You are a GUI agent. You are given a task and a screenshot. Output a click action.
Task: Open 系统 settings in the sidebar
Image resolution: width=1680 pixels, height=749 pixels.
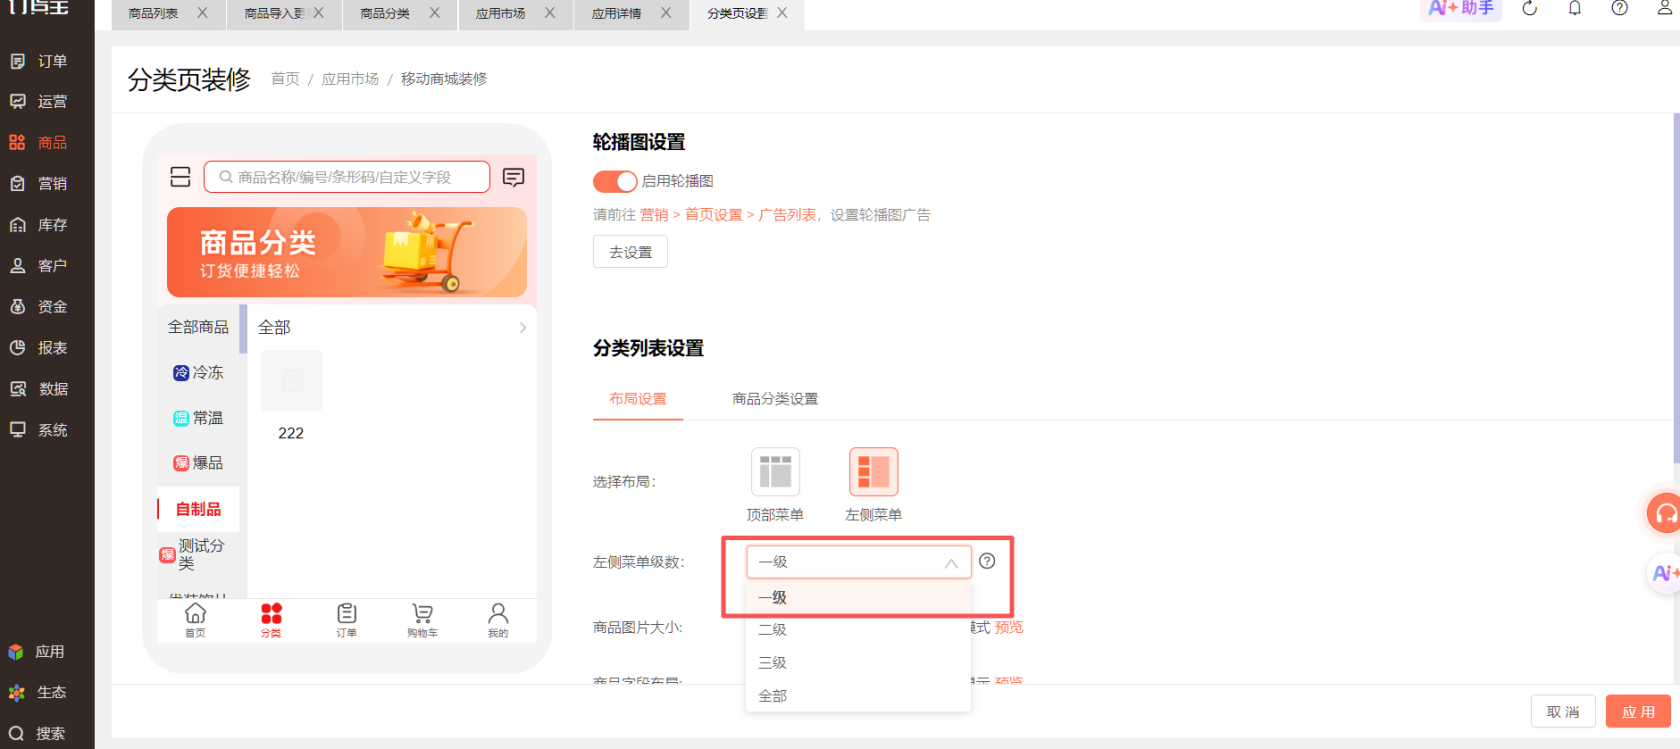point(40,430)
